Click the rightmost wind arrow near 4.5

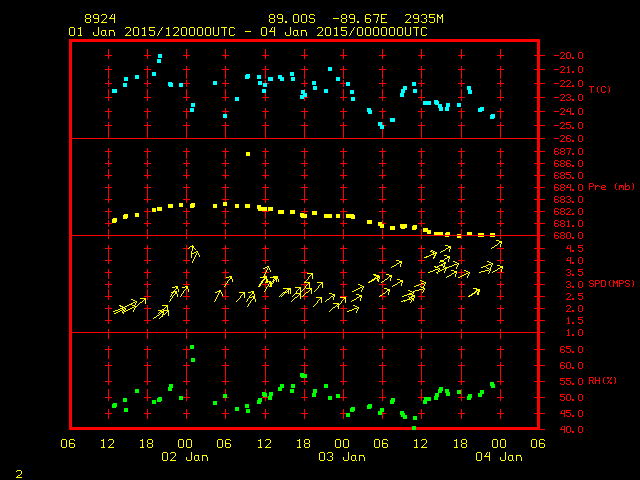pyautogui.click(x=497, y=244)
